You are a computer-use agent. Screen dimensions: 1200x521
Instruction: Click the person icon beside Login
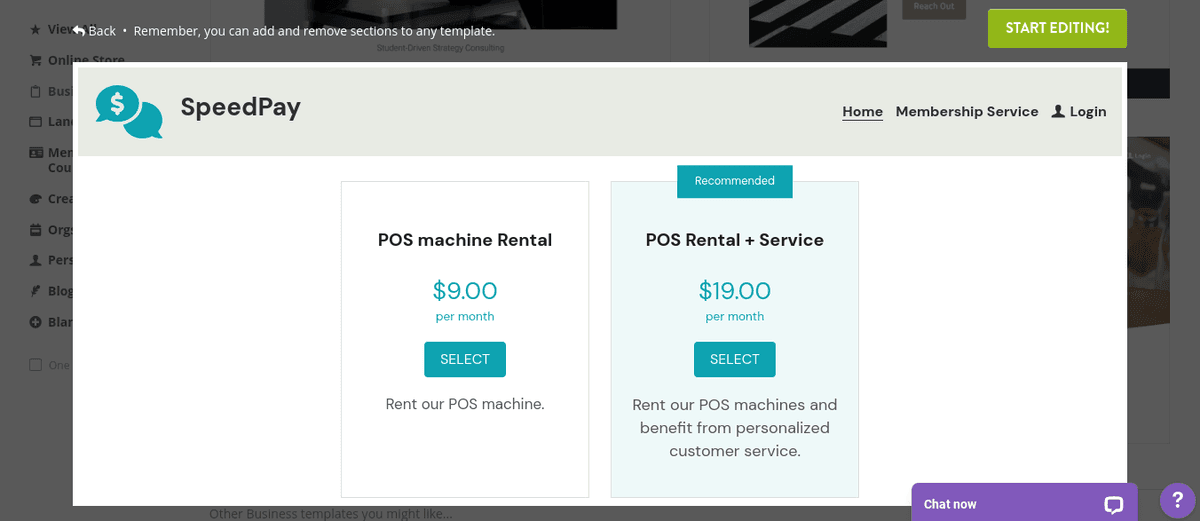(x=1058, y=112)
